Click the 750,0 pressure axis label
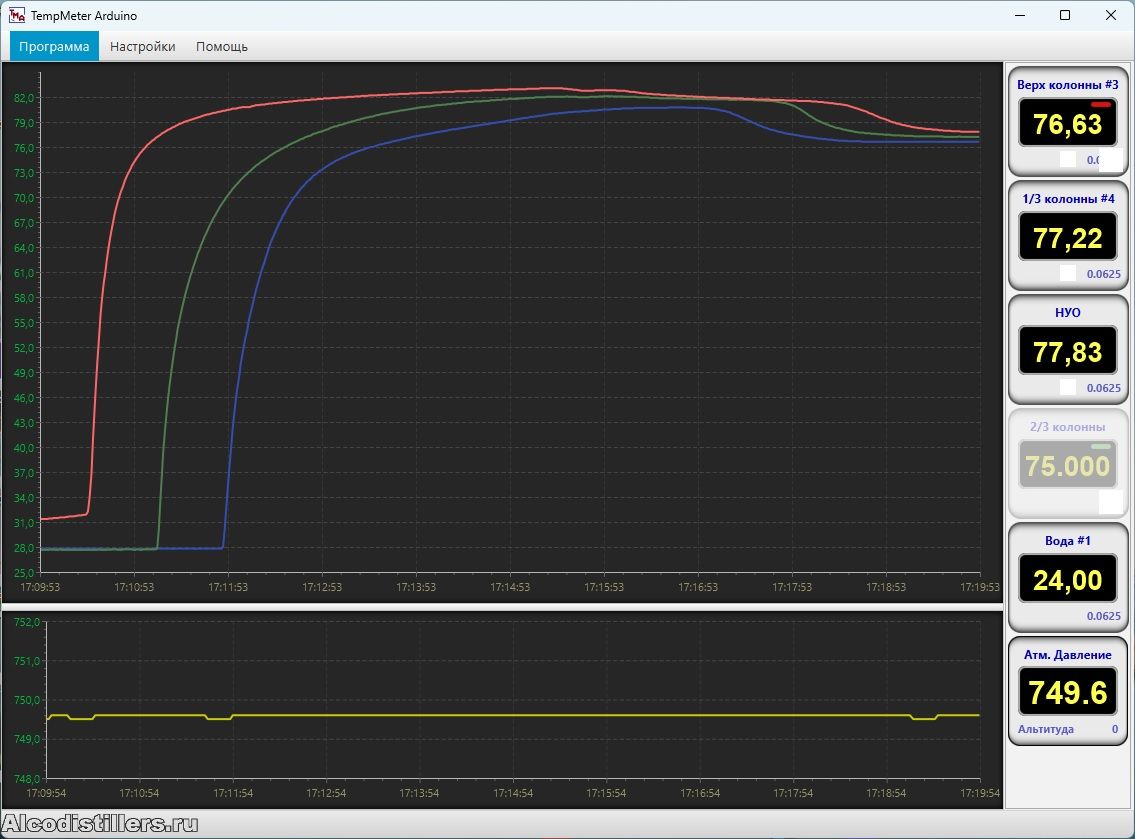1135x839 pixels. (27, 700)
